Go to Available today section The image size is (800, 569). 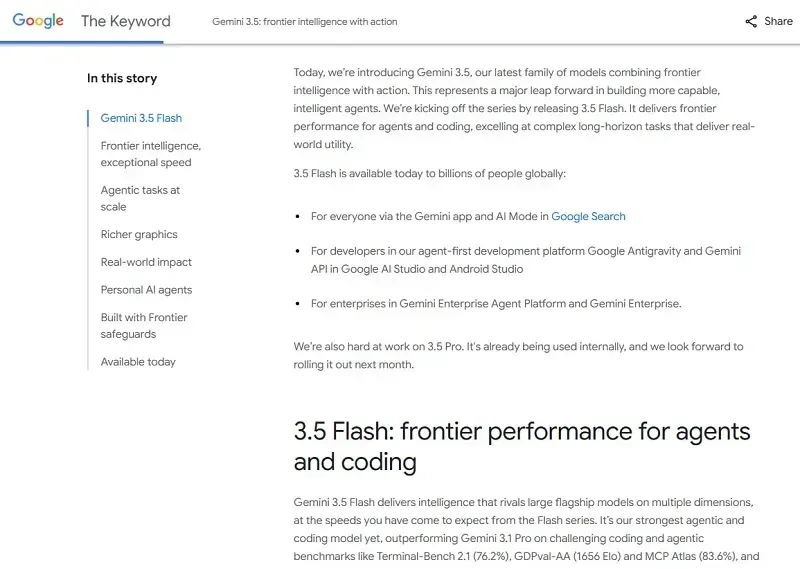(138, 362)
